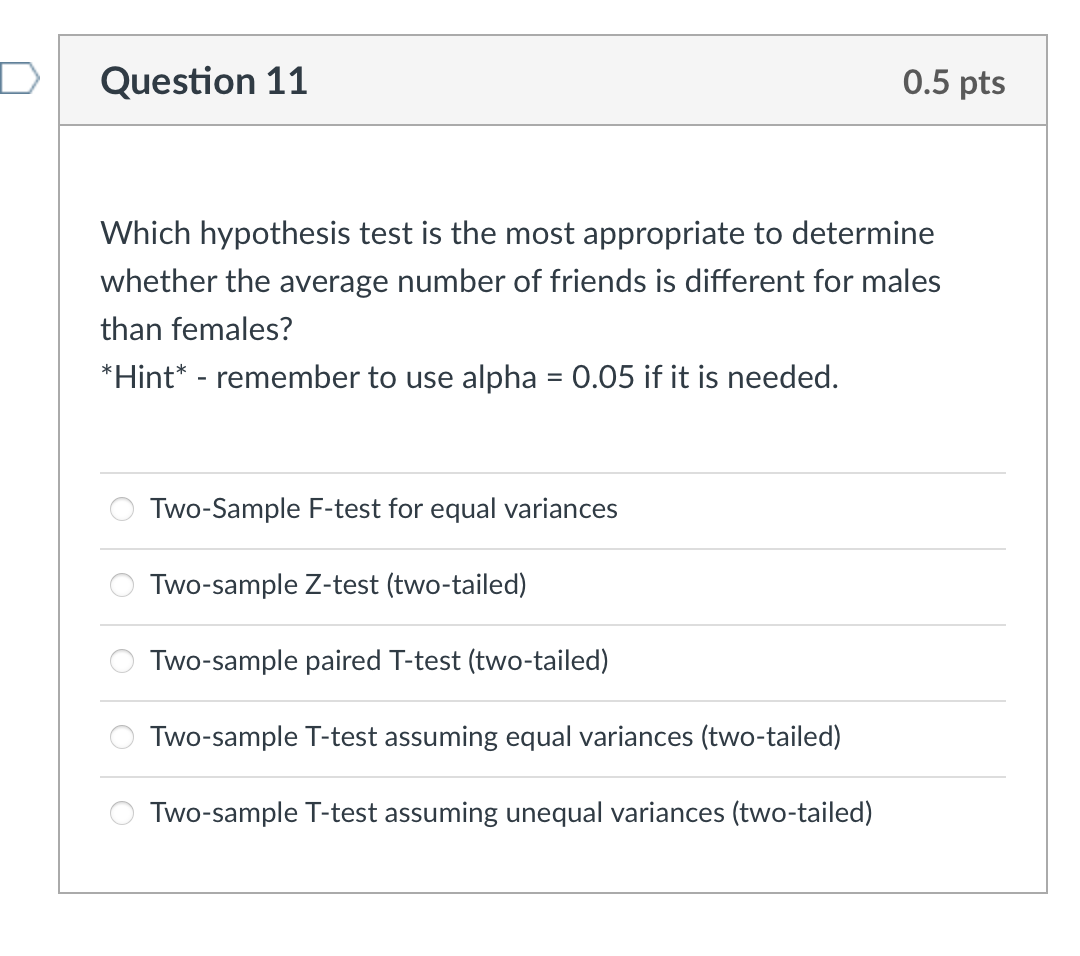The width and height of the screenshot is (1080, 956).
Task: Select Two-sample Z-test (two-tailed) option
Action: click(121, 585)
